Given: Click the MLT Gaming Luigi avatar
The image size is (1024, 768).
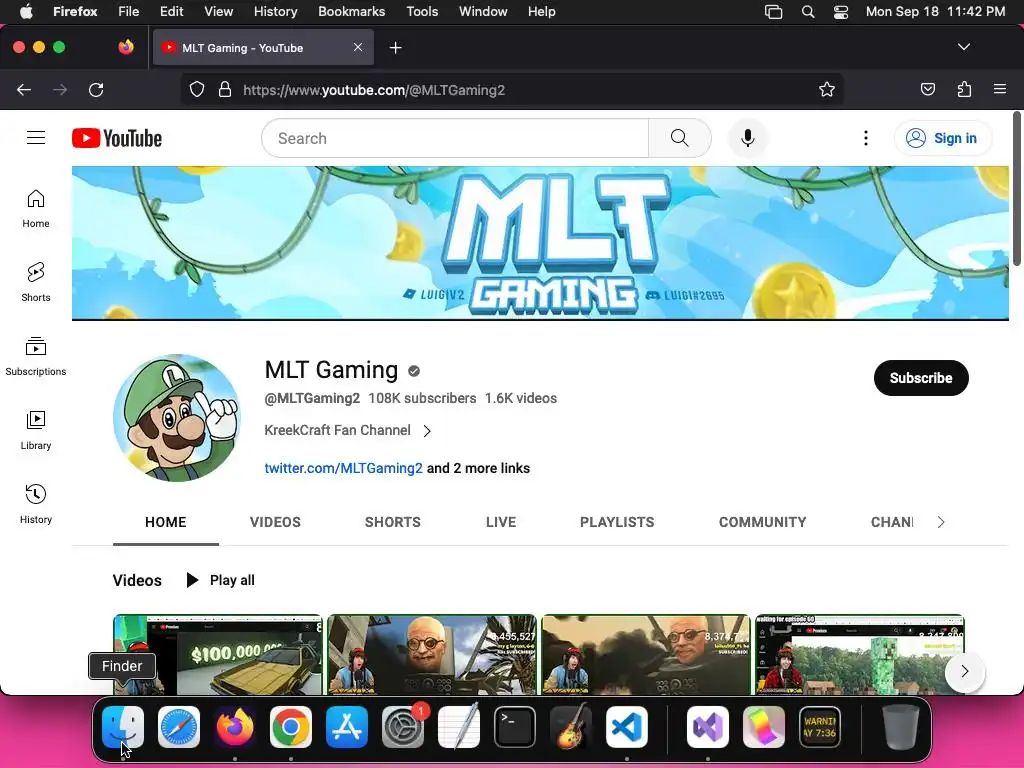Looking at the screenshot, I should pyautogui.click(x=177, y=418).
